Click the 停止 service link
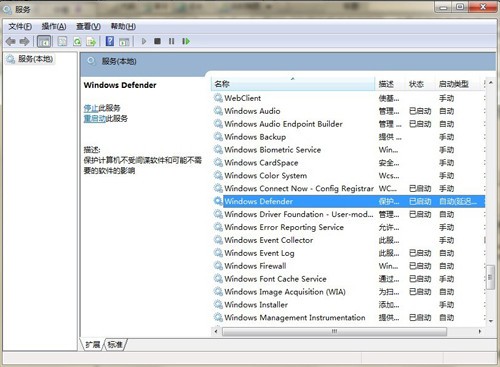 91,108
